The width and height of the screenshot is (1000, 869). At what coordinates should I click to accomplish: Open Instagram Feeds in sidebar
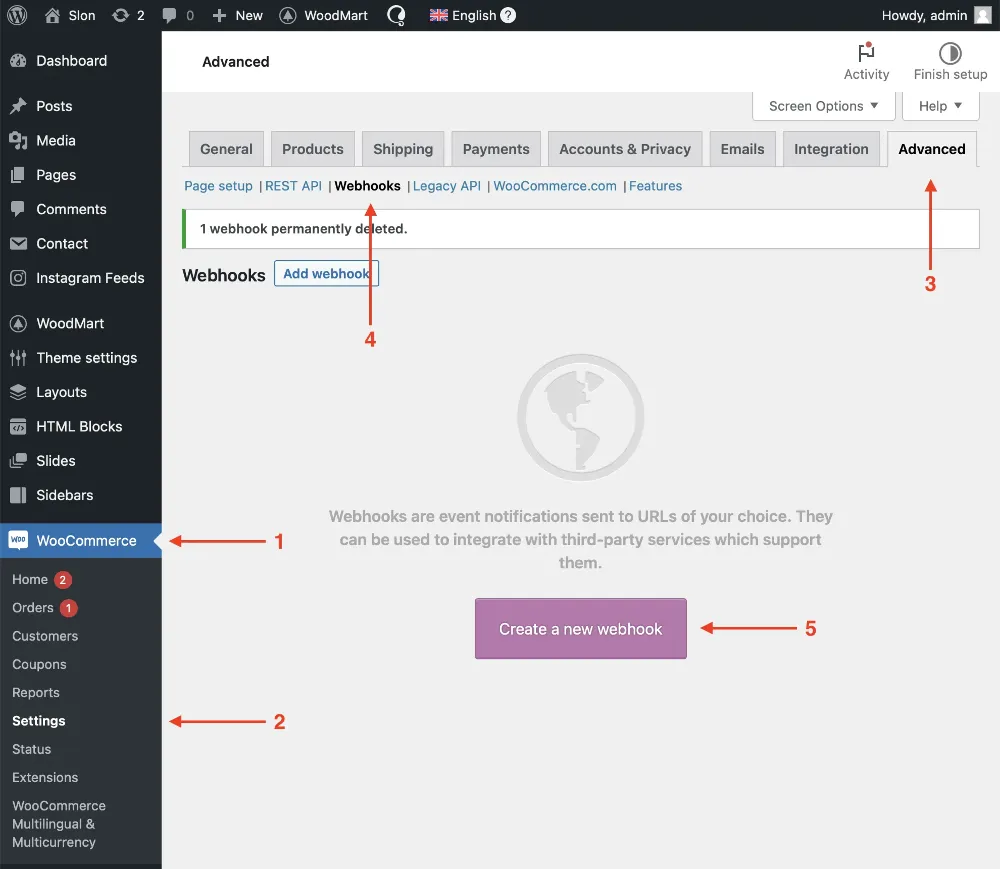pyautogui.click(x=90, y=278)
